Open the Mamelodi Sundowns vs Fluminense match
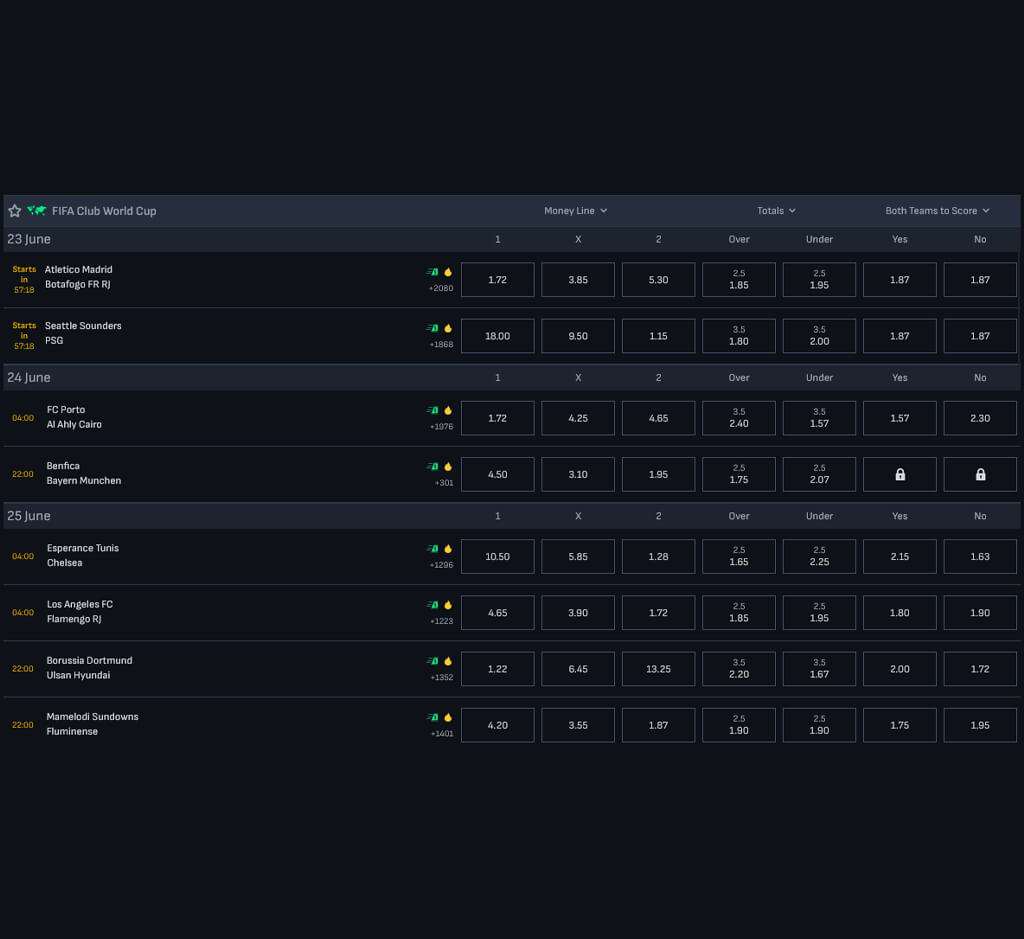This screenshot has height=939, width=1024. tap(92, 724)
